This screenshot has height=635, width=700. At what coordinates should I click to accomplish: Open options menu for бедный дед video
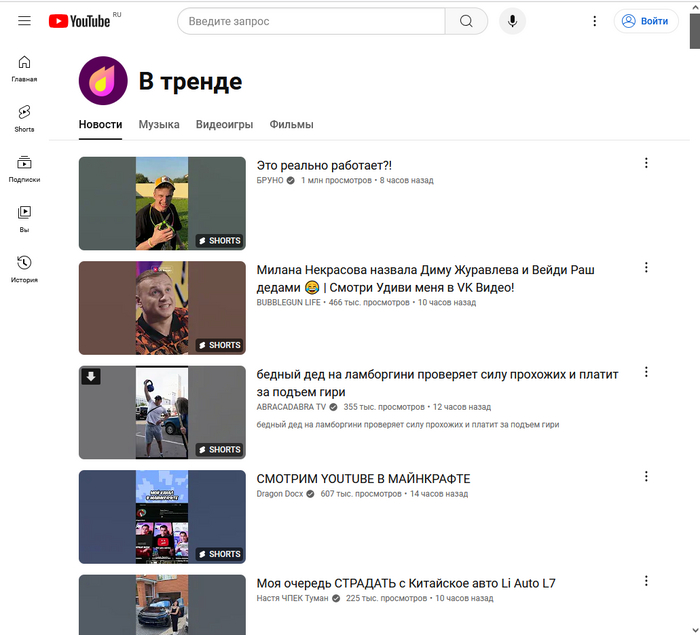[x=646, y=372]
